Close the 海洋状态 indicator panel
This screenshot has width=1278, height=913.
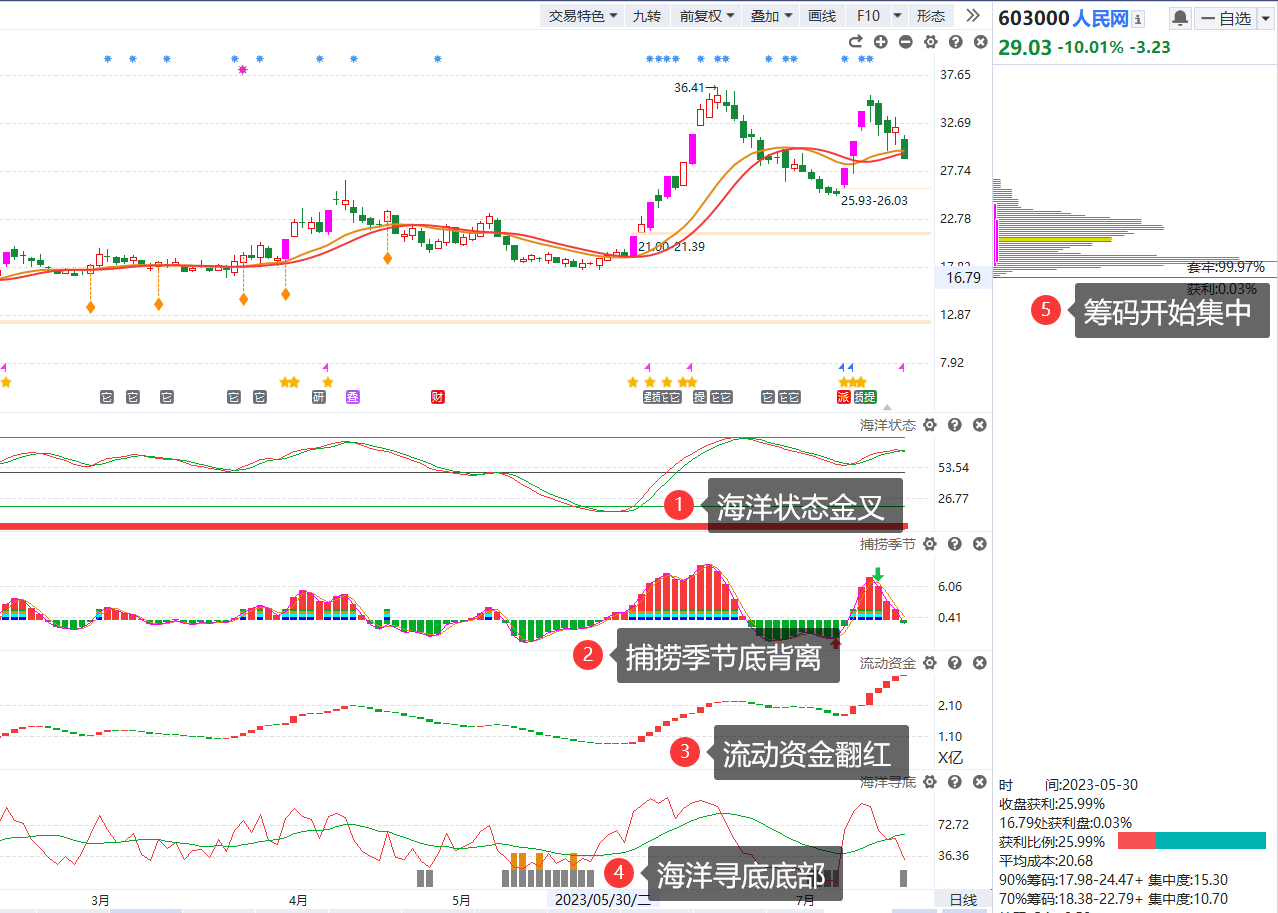point(980,425)
